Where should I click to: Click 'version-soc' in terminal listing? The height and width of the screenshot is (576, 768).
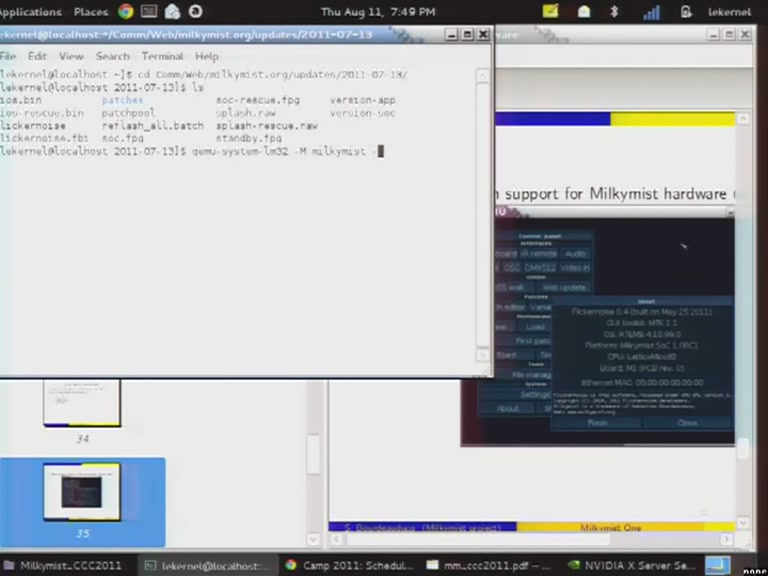pyautogui.click(x=362, y=113)
